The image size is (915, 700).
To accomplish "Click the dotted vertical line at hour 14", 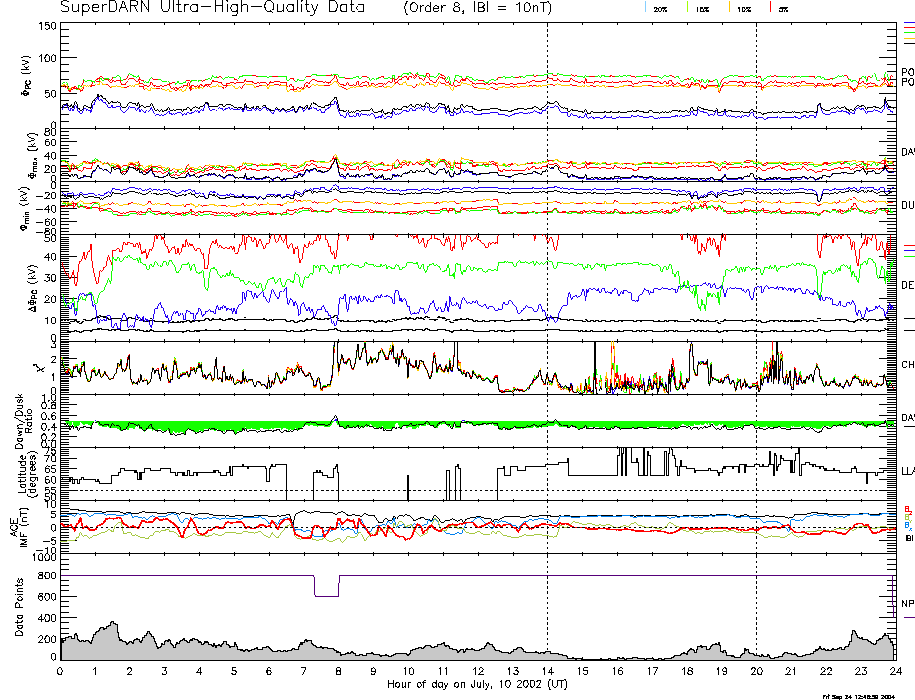I will (x=548, y=300).
